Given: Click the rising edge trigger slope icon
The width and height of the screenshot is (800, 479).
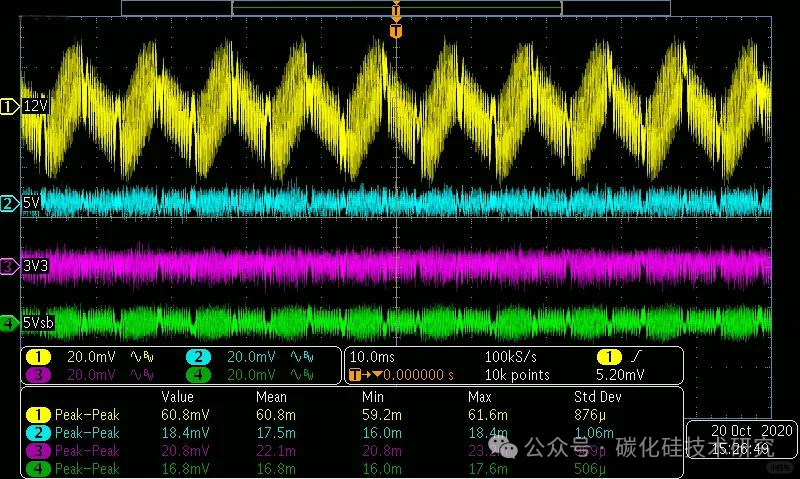Looking at the screenshot, I should pos(636,357).
